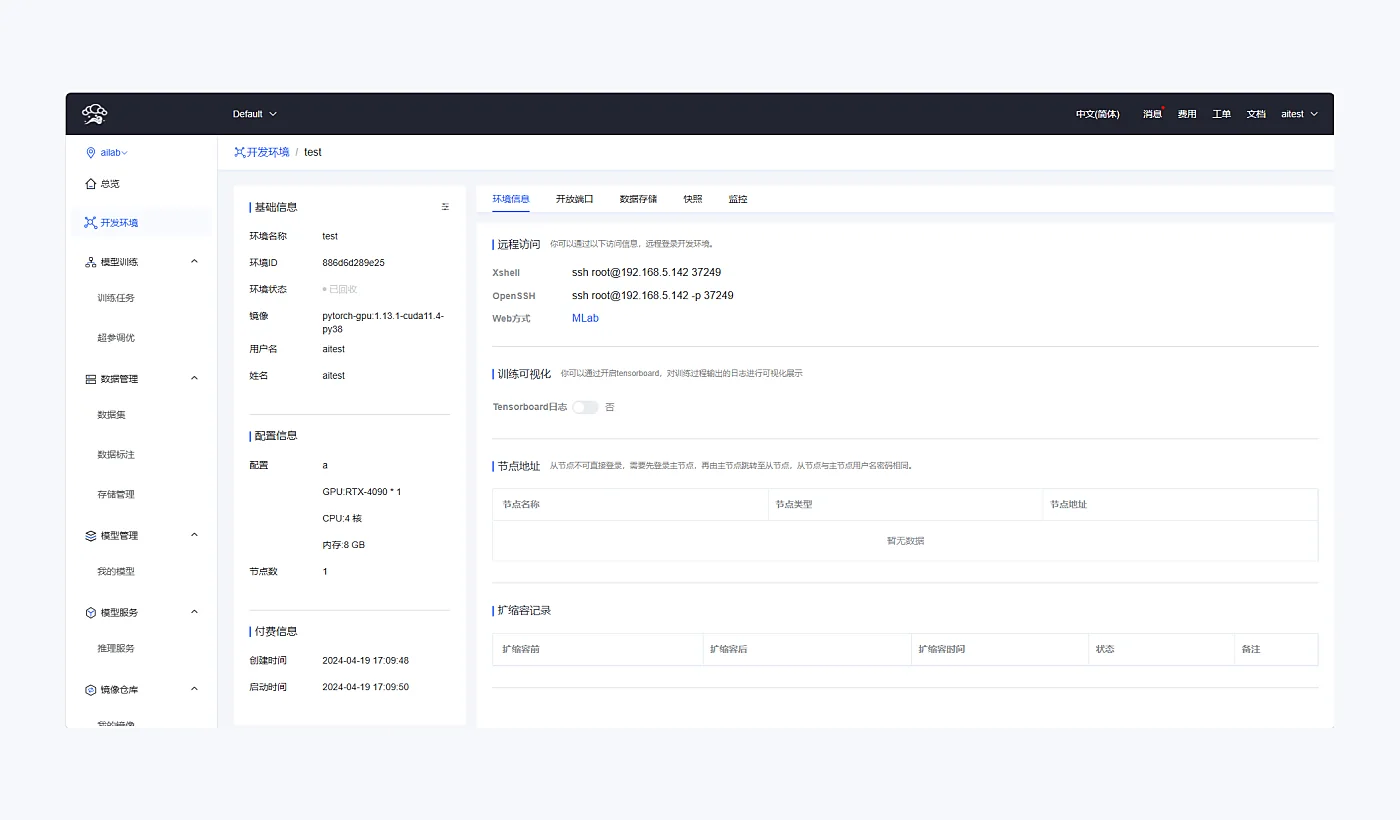This screenshot has width=1400, height=820.
Task: Click the platform logo in header
Action: (95, 114)
